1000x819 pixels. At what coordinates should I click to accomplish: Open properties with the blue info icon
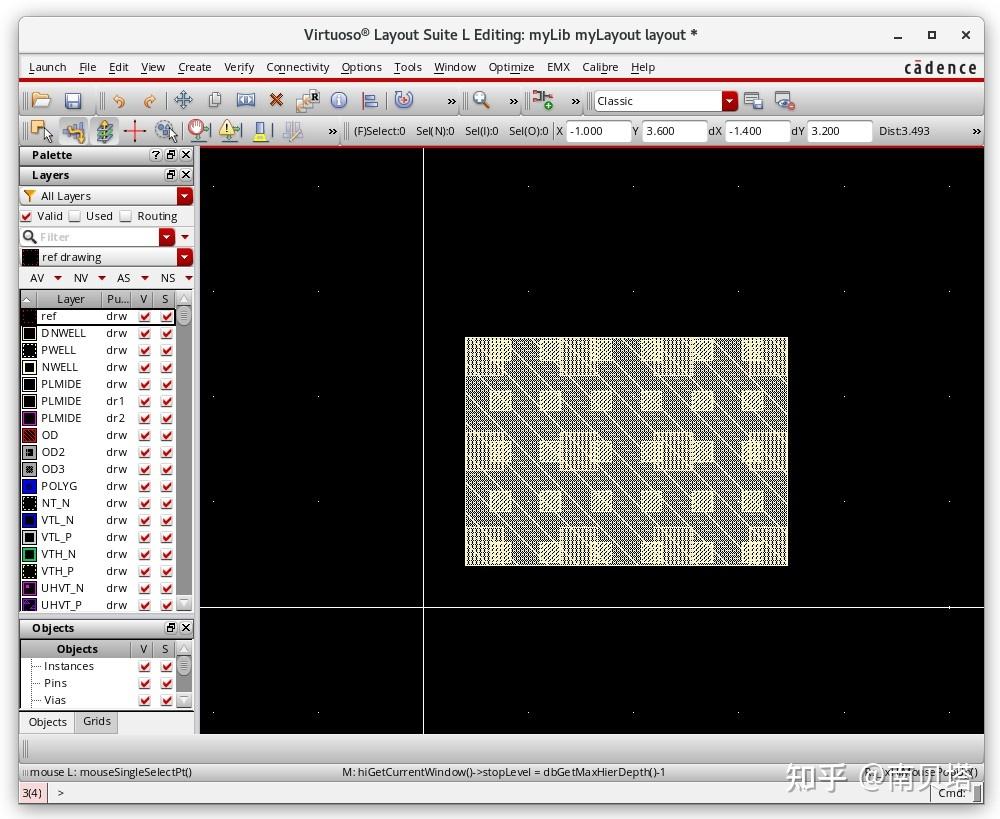pos(339,100)
